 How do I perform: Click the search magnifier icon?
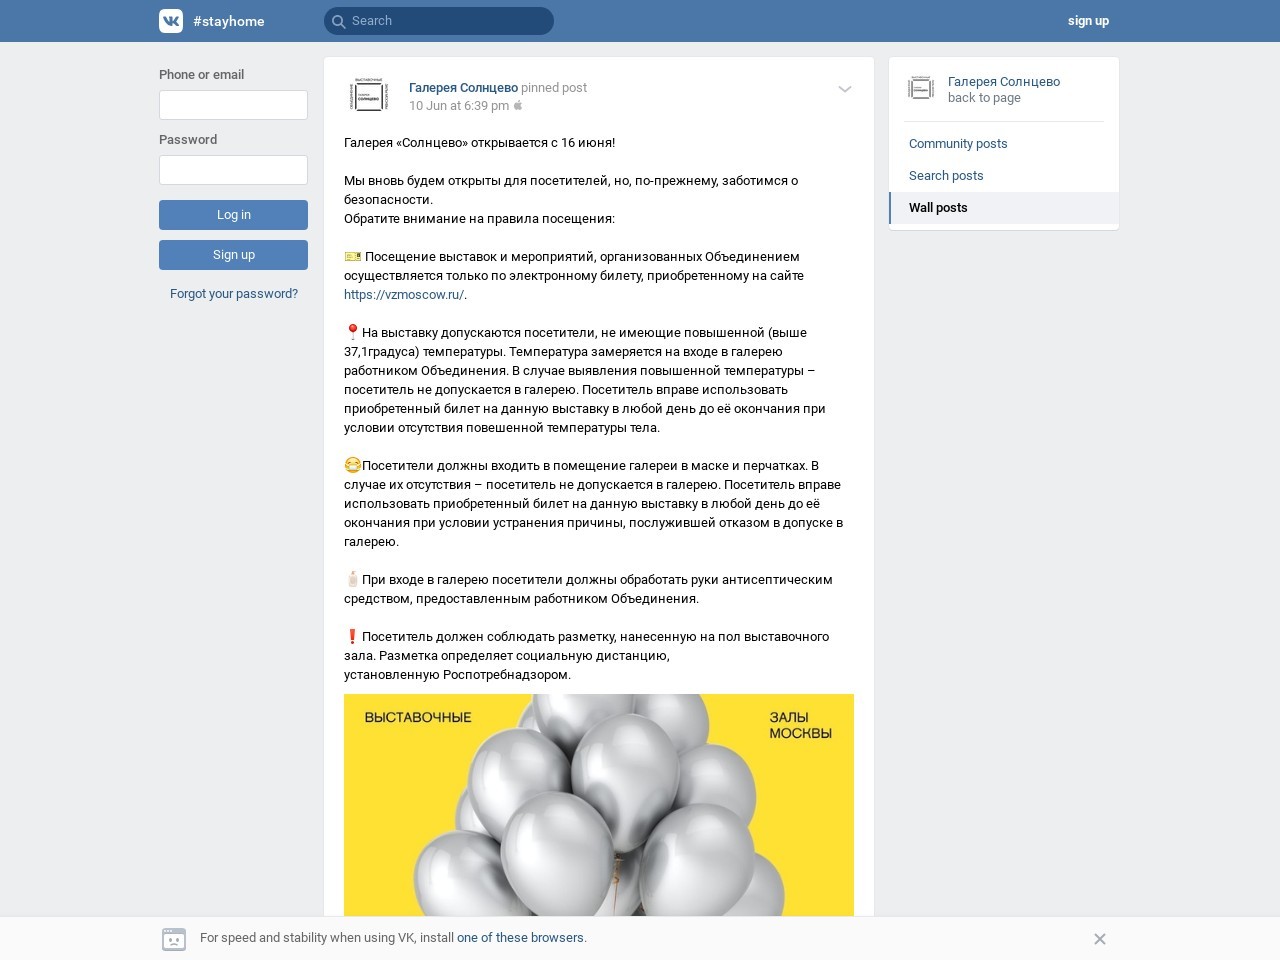(338, 21)
